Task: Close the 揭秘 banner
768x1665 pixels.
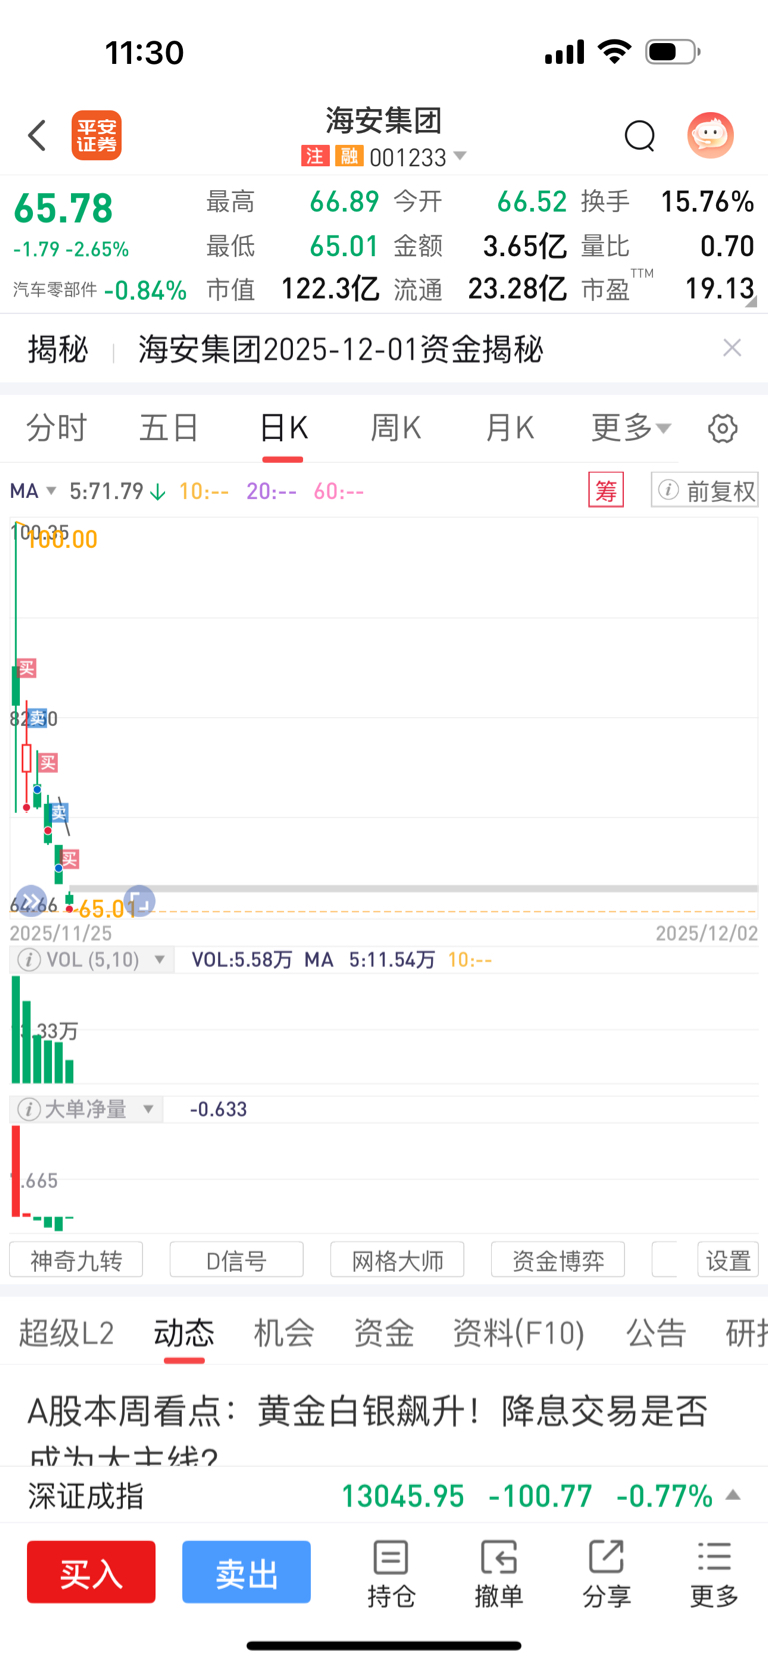Action: click(x=732, y=348)
